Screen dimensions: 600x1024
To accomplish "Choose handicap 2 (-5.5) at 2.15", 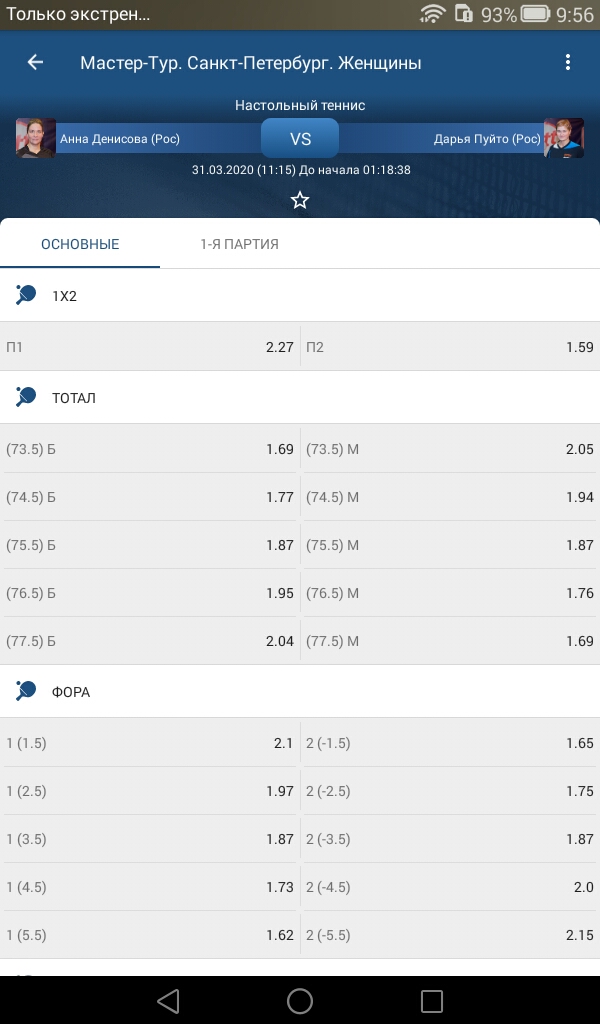I will (450, 935).
